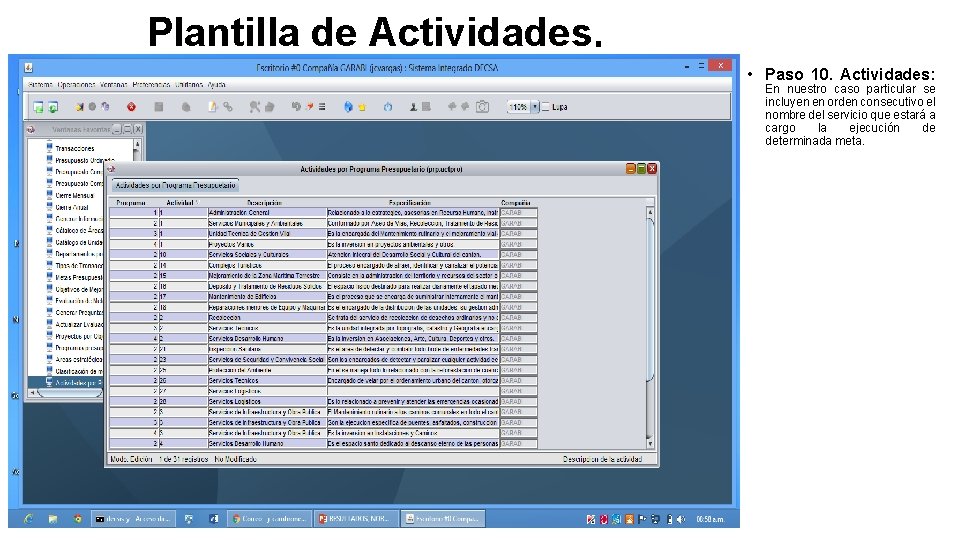Click the person silhouette toolbar icon

(x=413, y=107)
